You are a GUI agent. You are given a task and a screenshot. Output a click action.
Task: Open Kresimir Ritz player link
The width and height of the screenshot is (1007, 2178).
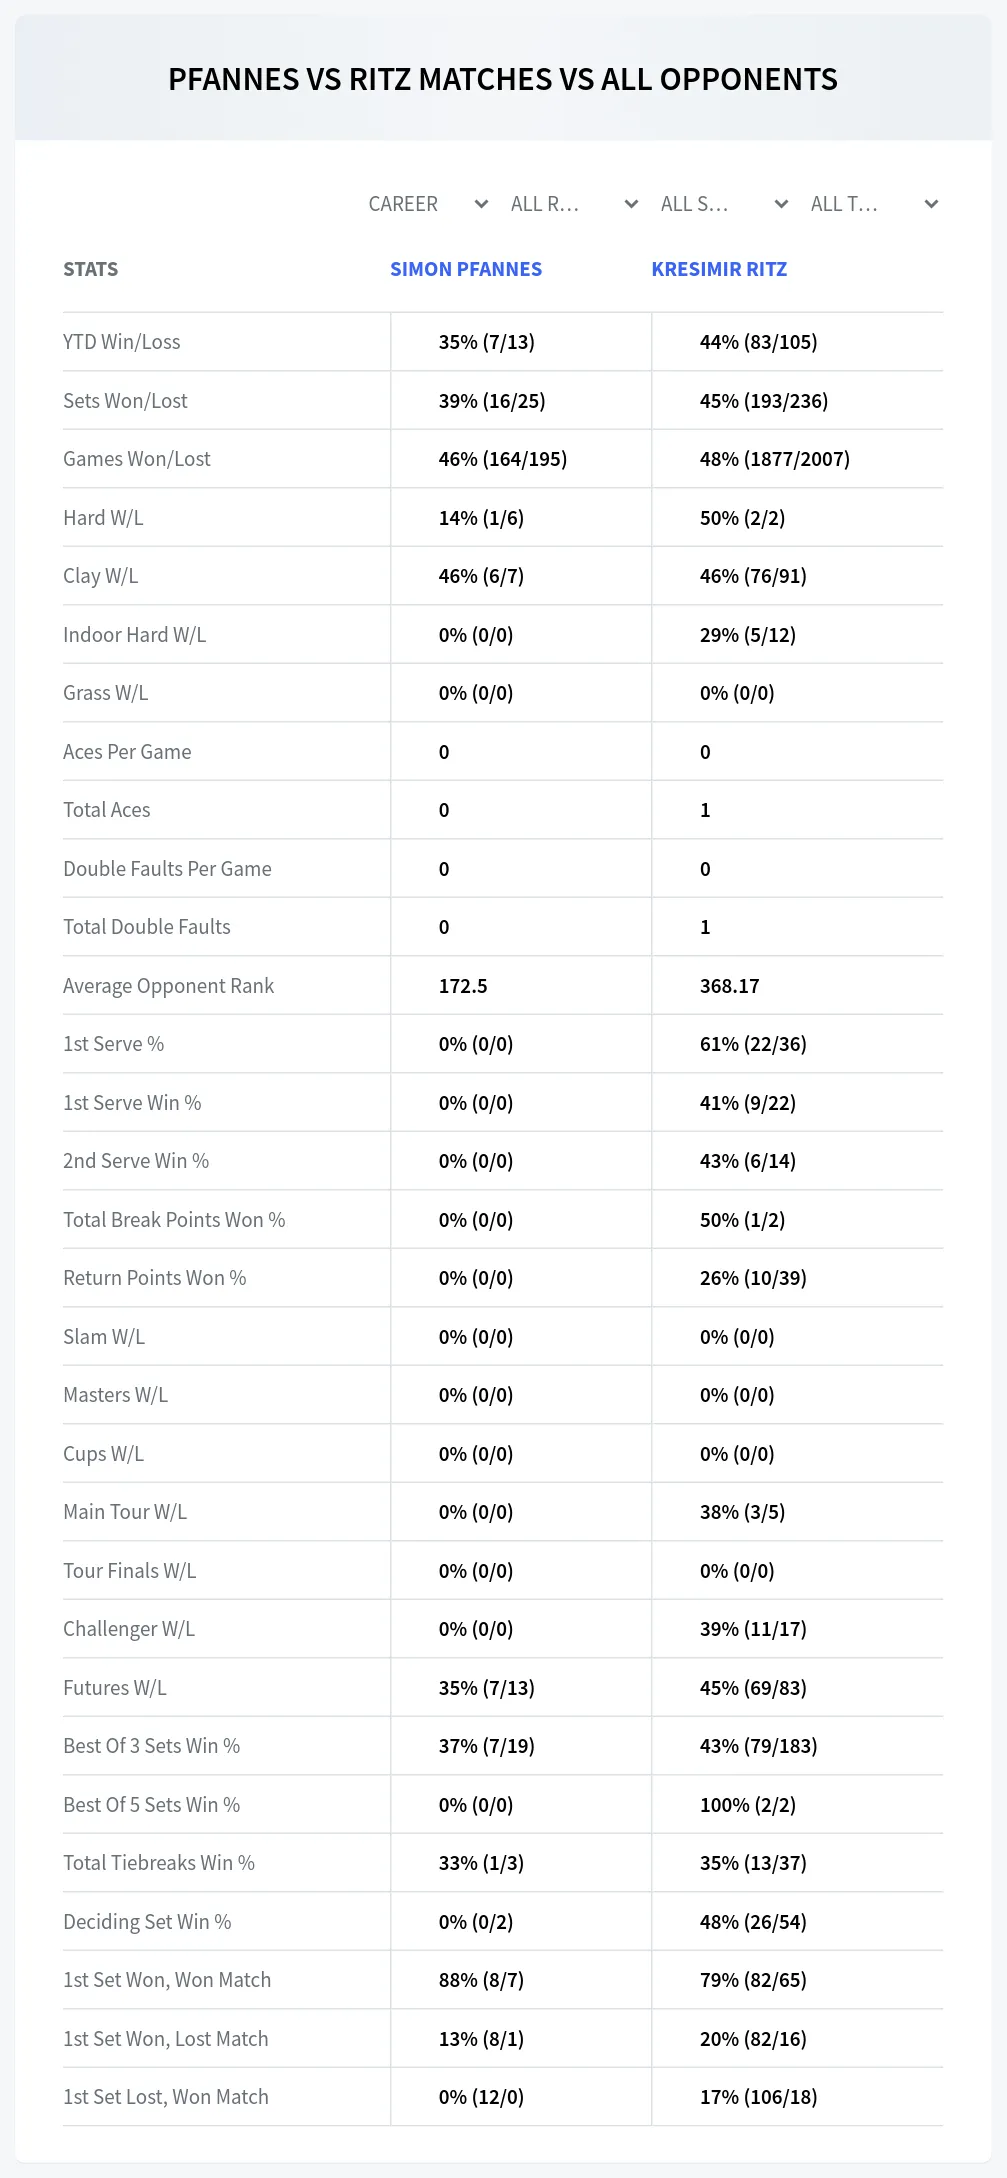pyautogui.click(x=719, y=269)
